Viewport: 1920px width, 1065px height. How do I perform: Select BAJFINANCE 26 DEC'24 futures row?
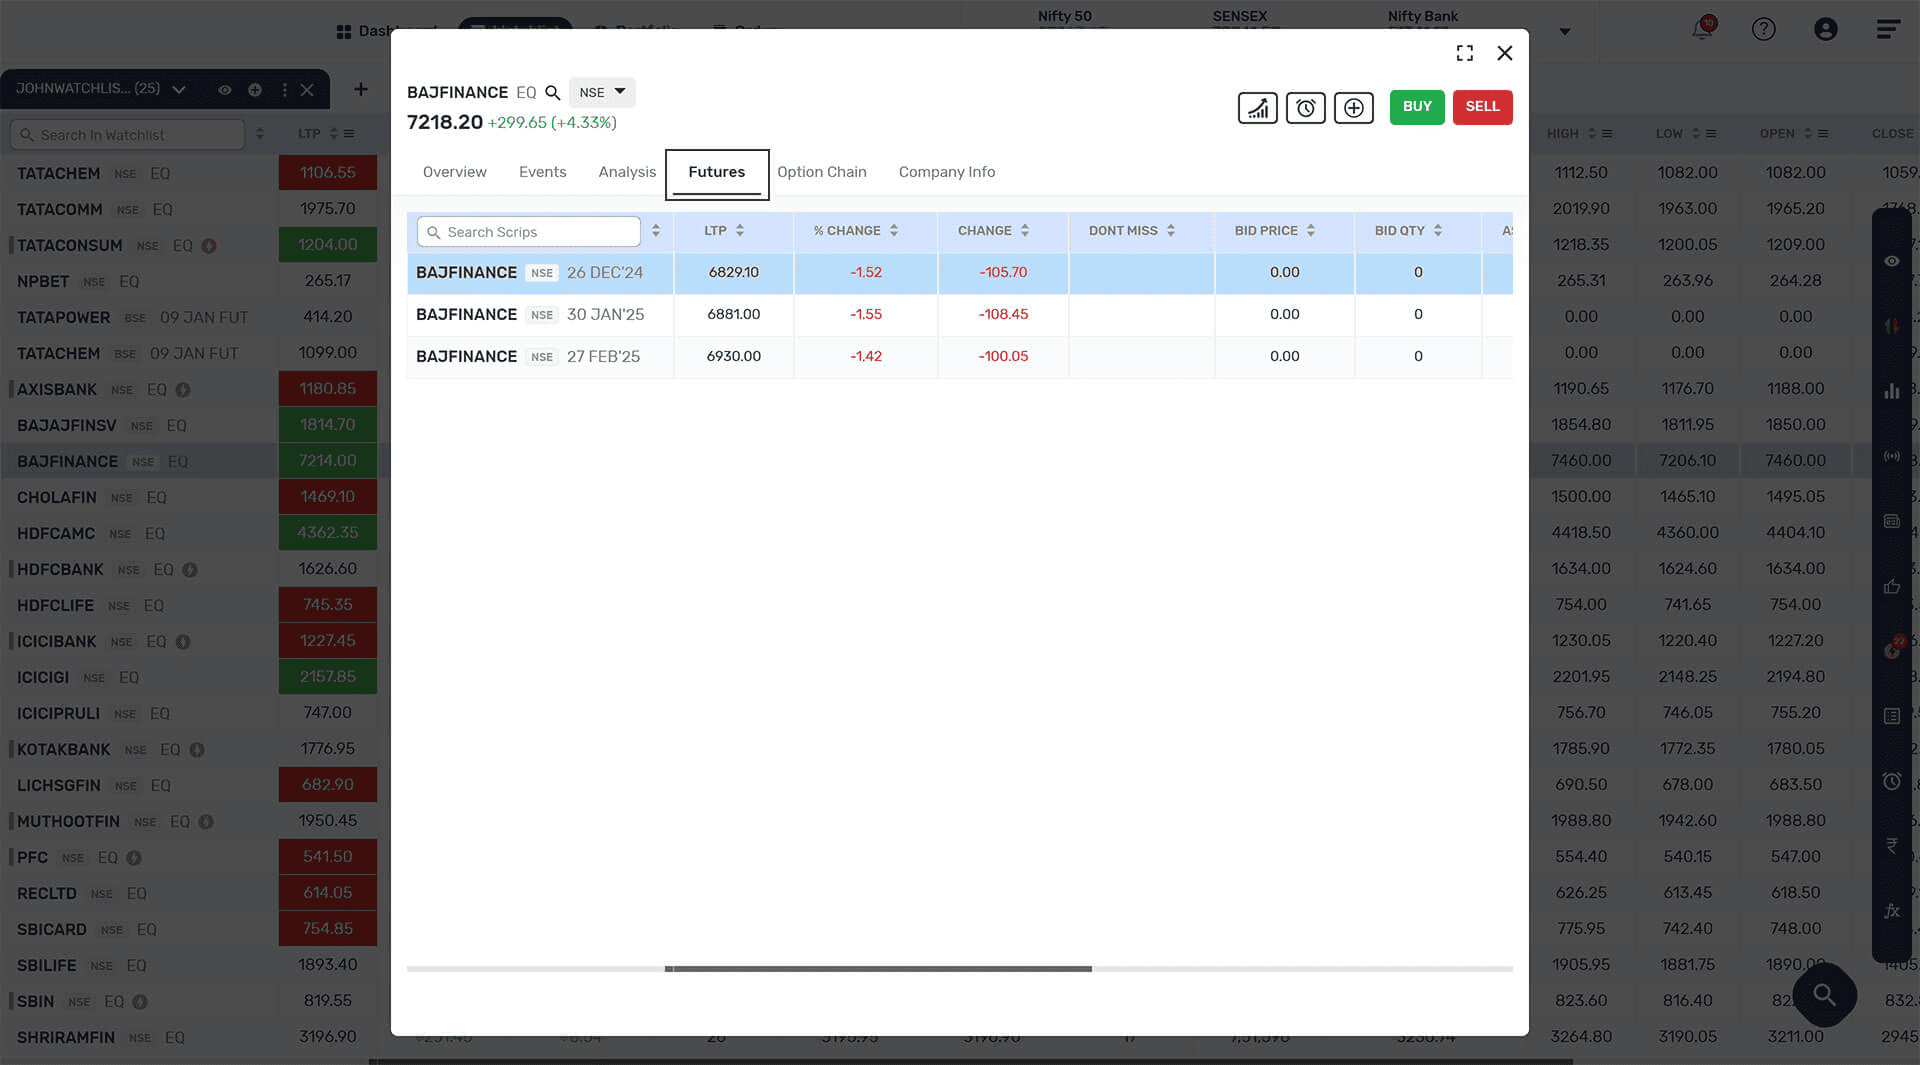tap(959, 273)
